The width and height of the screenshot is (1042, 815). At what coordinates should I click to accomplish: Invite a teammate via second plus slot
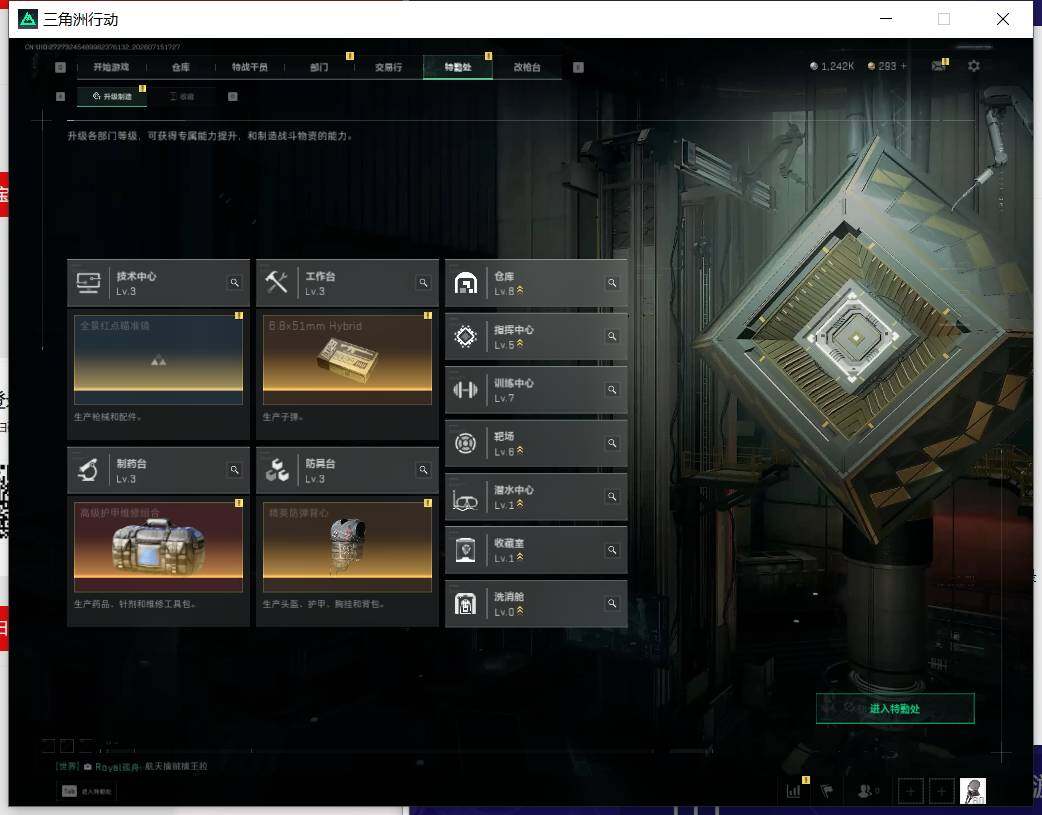(x=941, y=791)
